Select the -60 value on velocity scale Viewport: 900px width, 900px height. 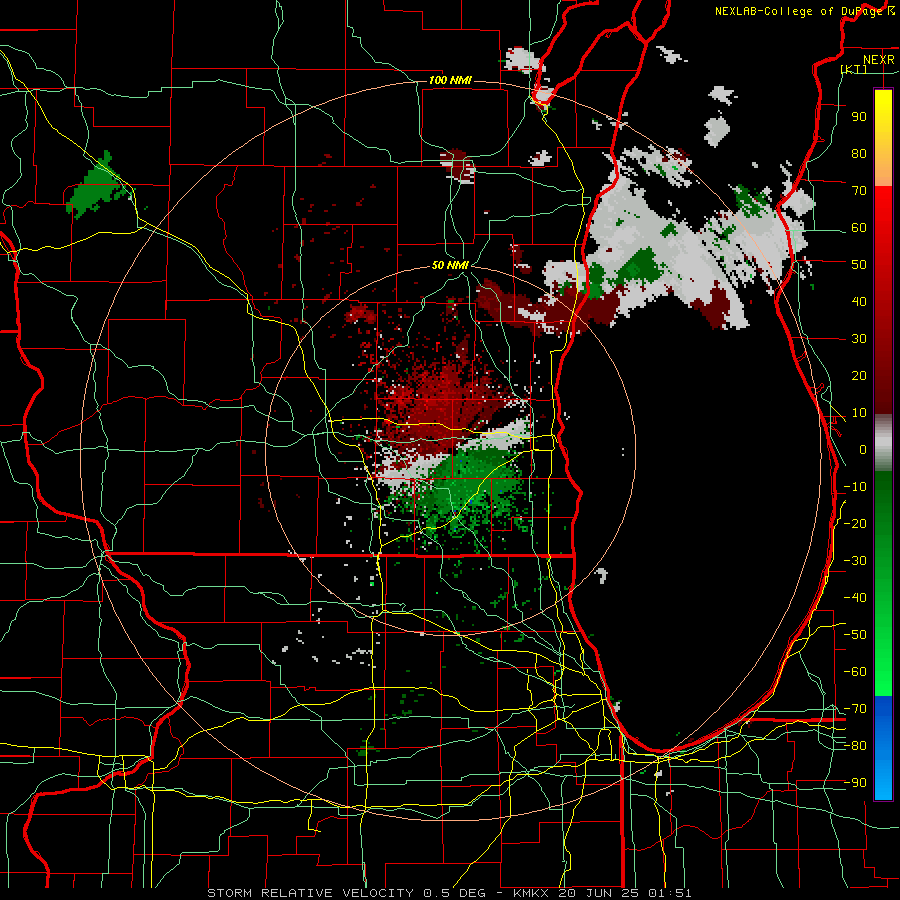click(855, 672)
